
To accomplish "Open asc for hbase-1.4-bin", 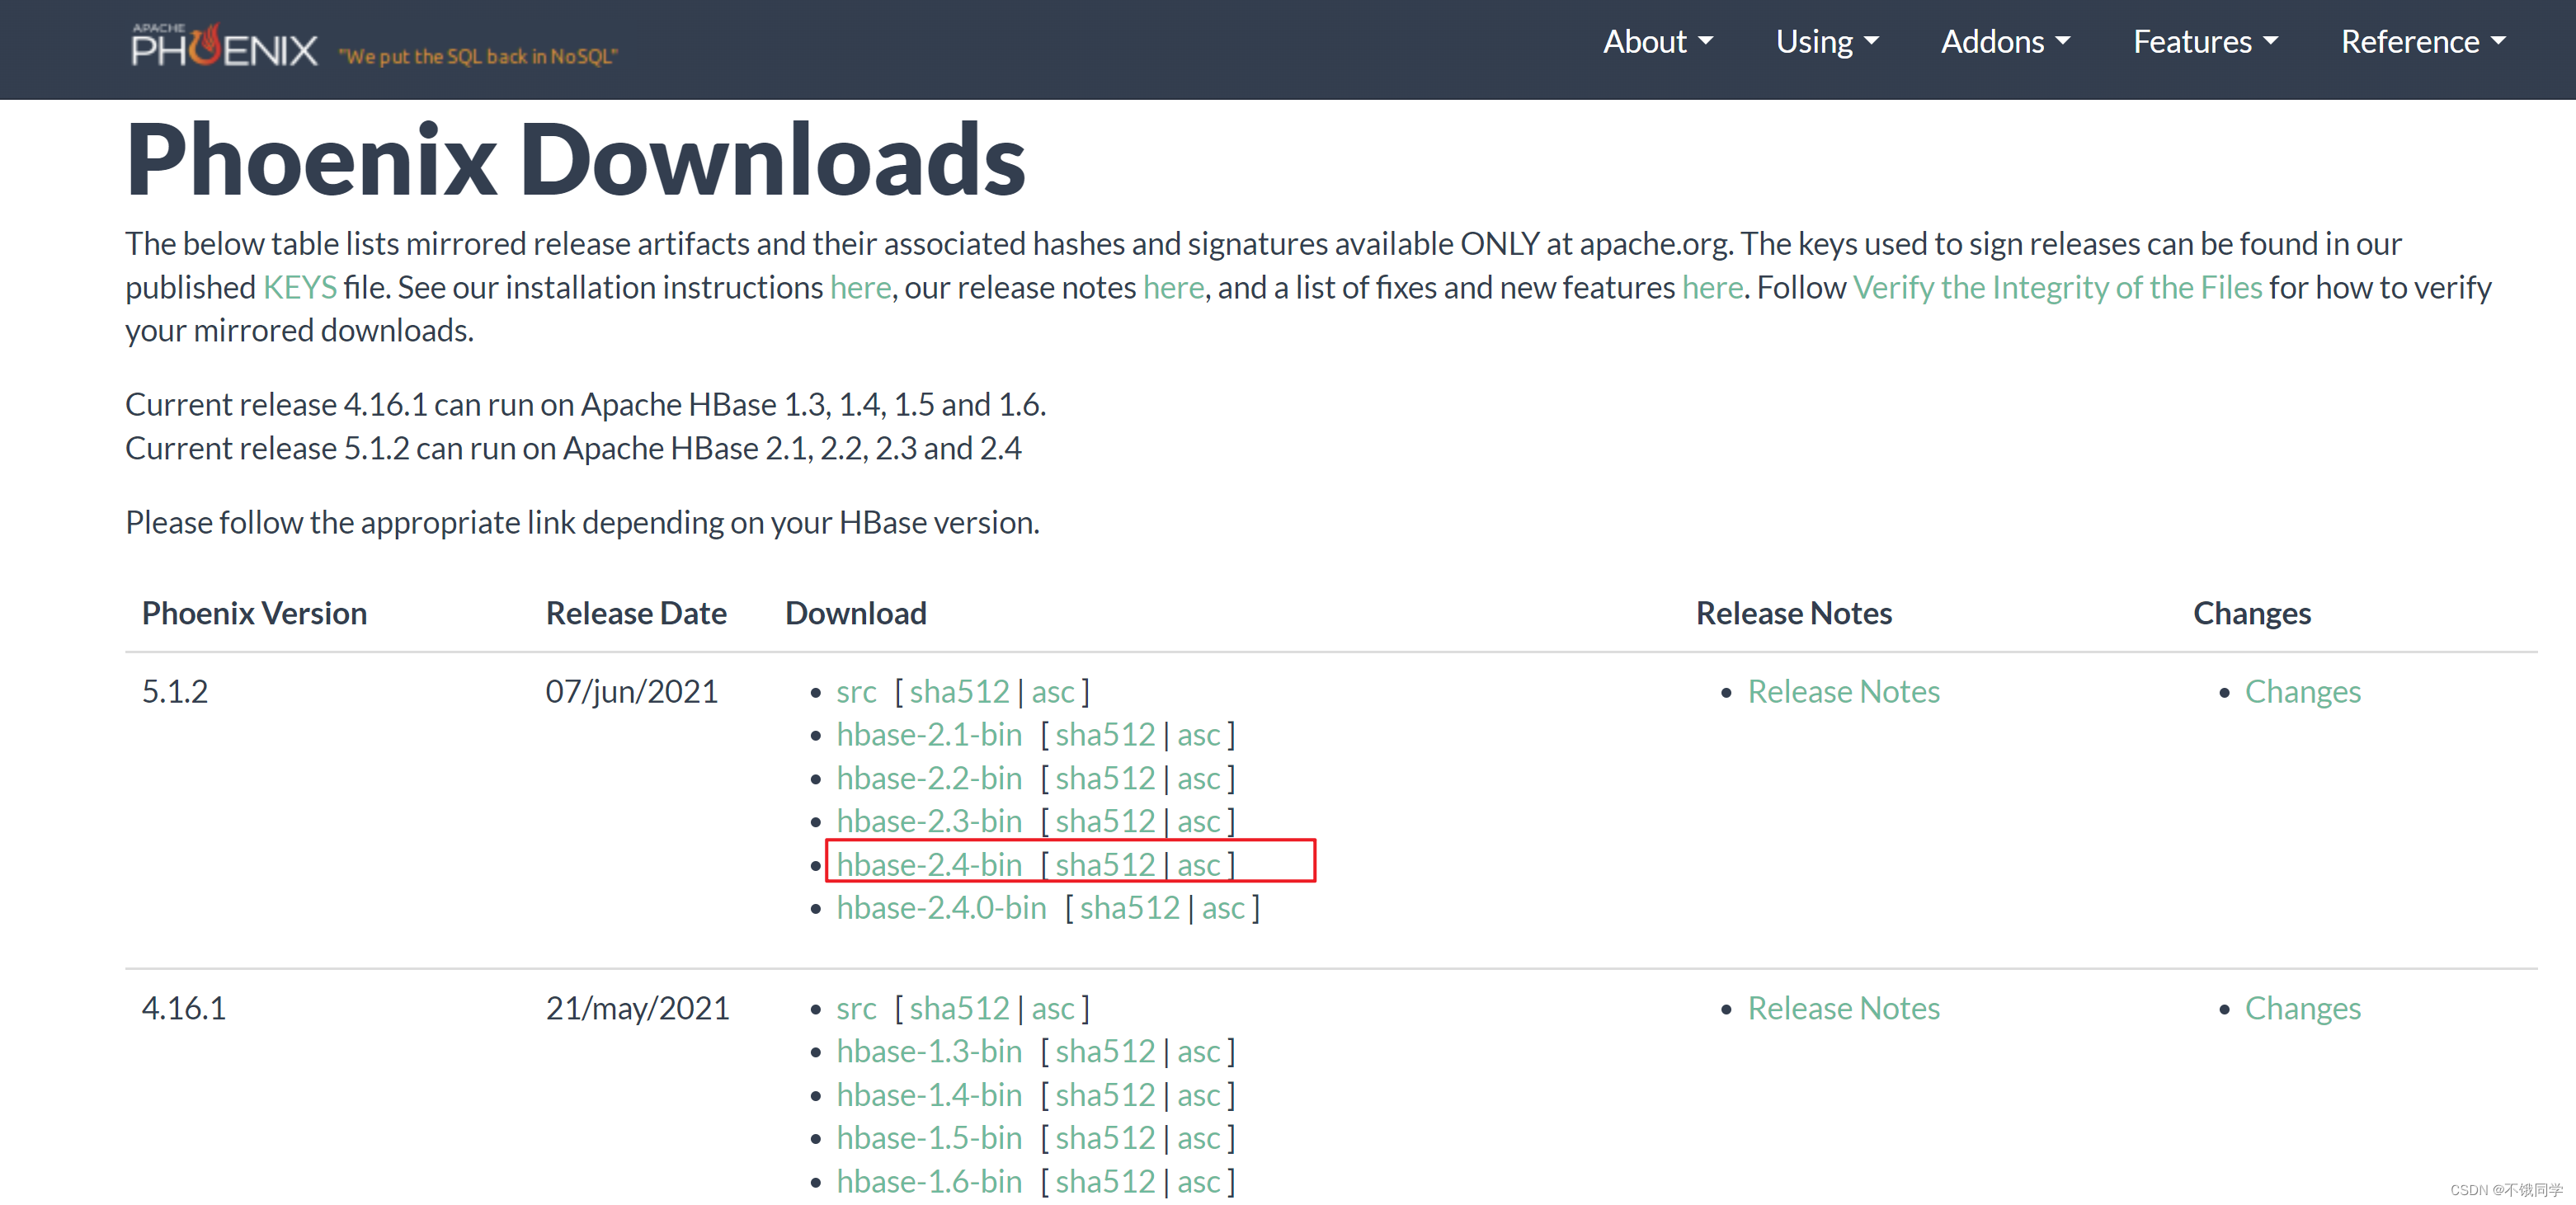I will click(x=1198, y=1096).
